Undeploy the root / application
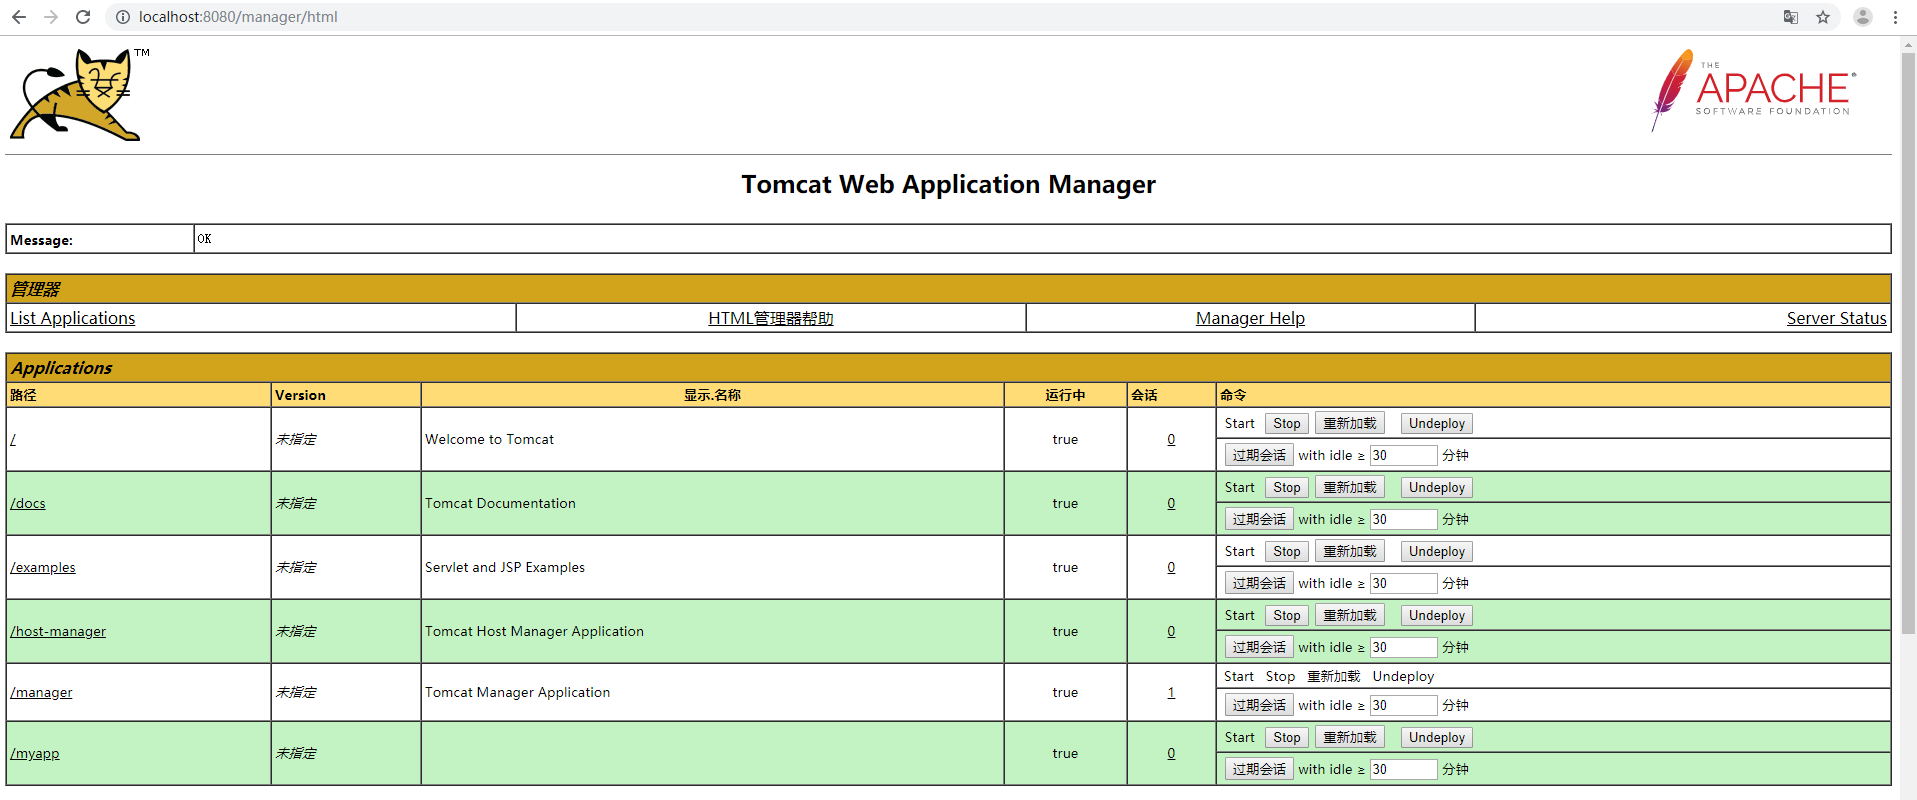The image size is (1917, 800). 1437,423
